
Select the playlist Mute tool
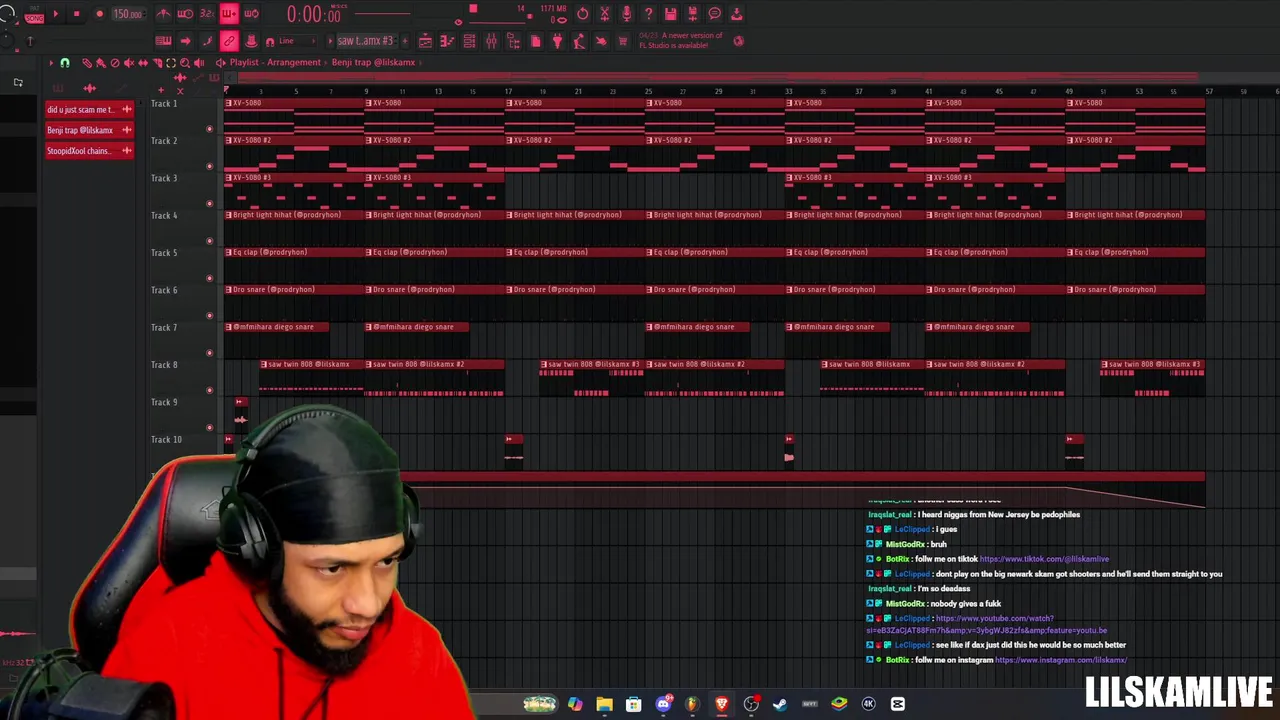coord(129,63)
